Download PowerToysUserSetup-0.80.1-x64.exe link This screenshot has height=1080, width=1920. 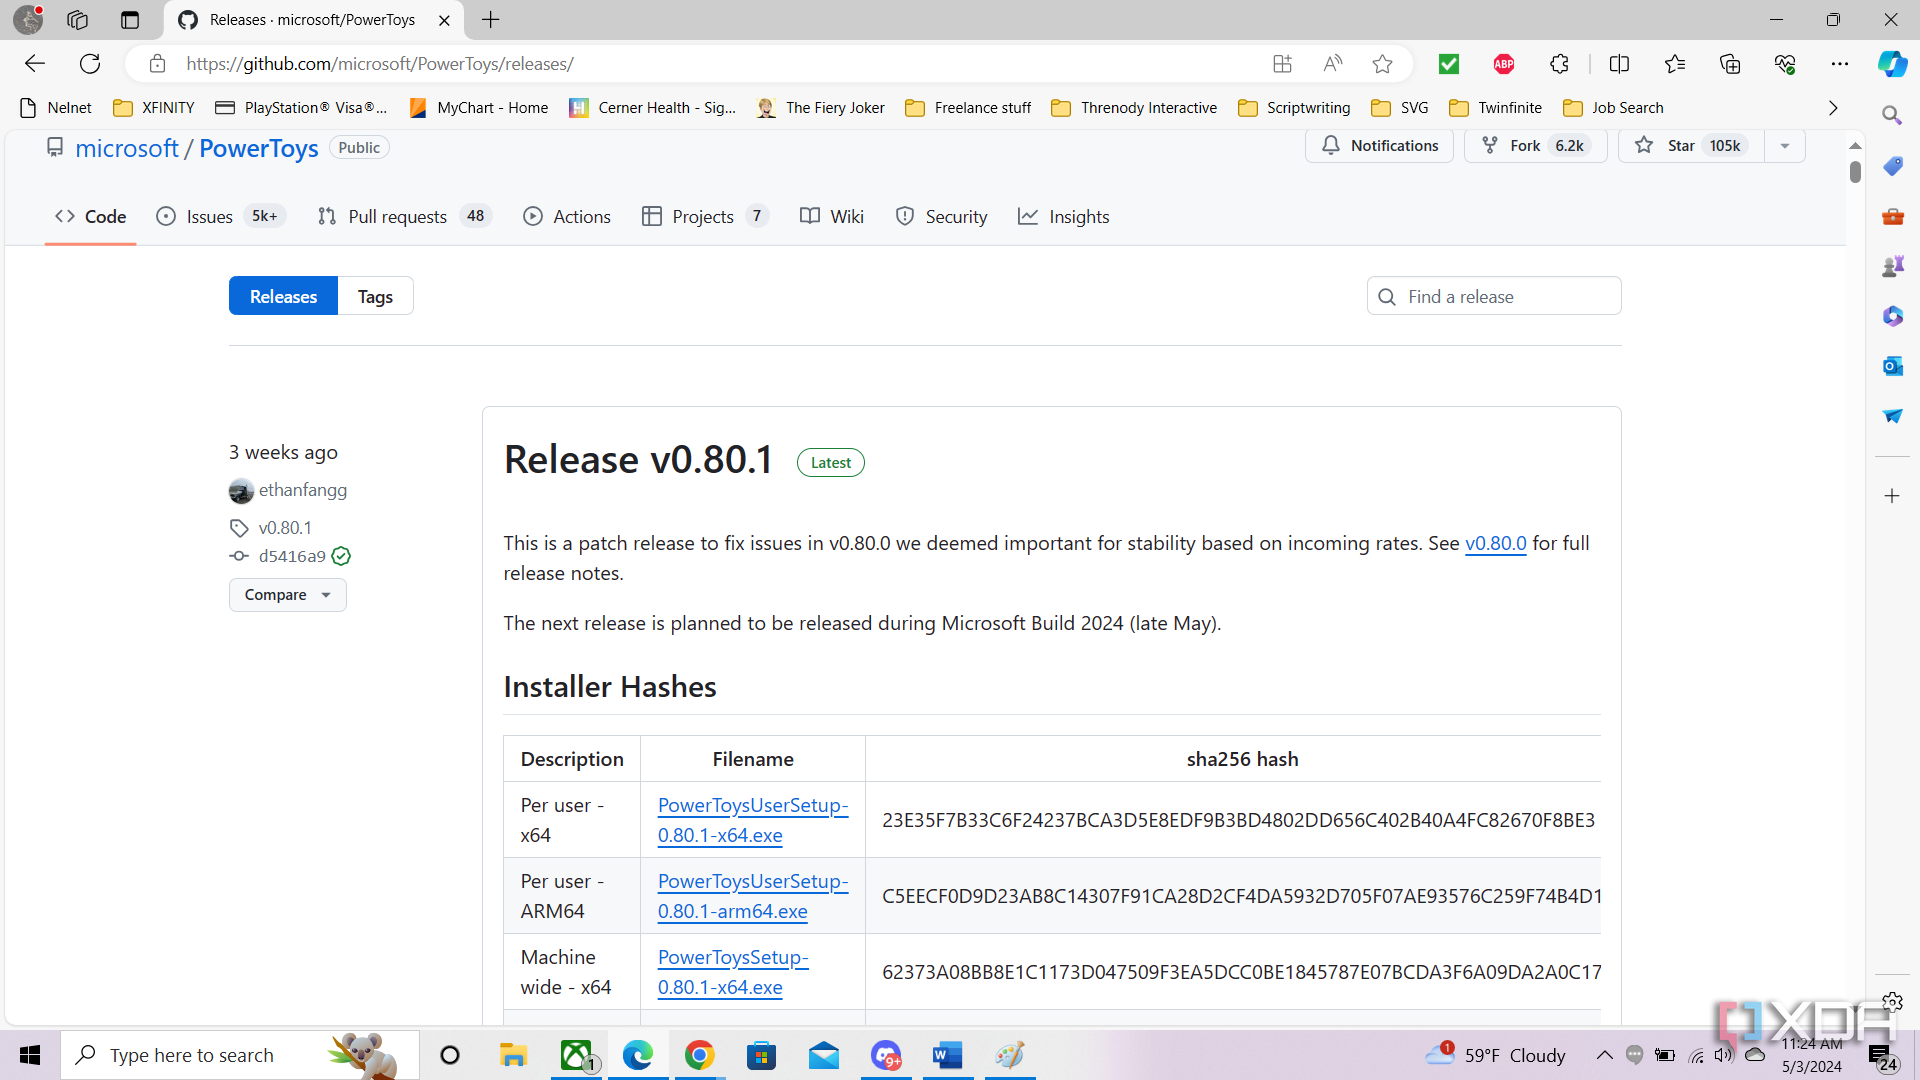(x=752, y=820)
